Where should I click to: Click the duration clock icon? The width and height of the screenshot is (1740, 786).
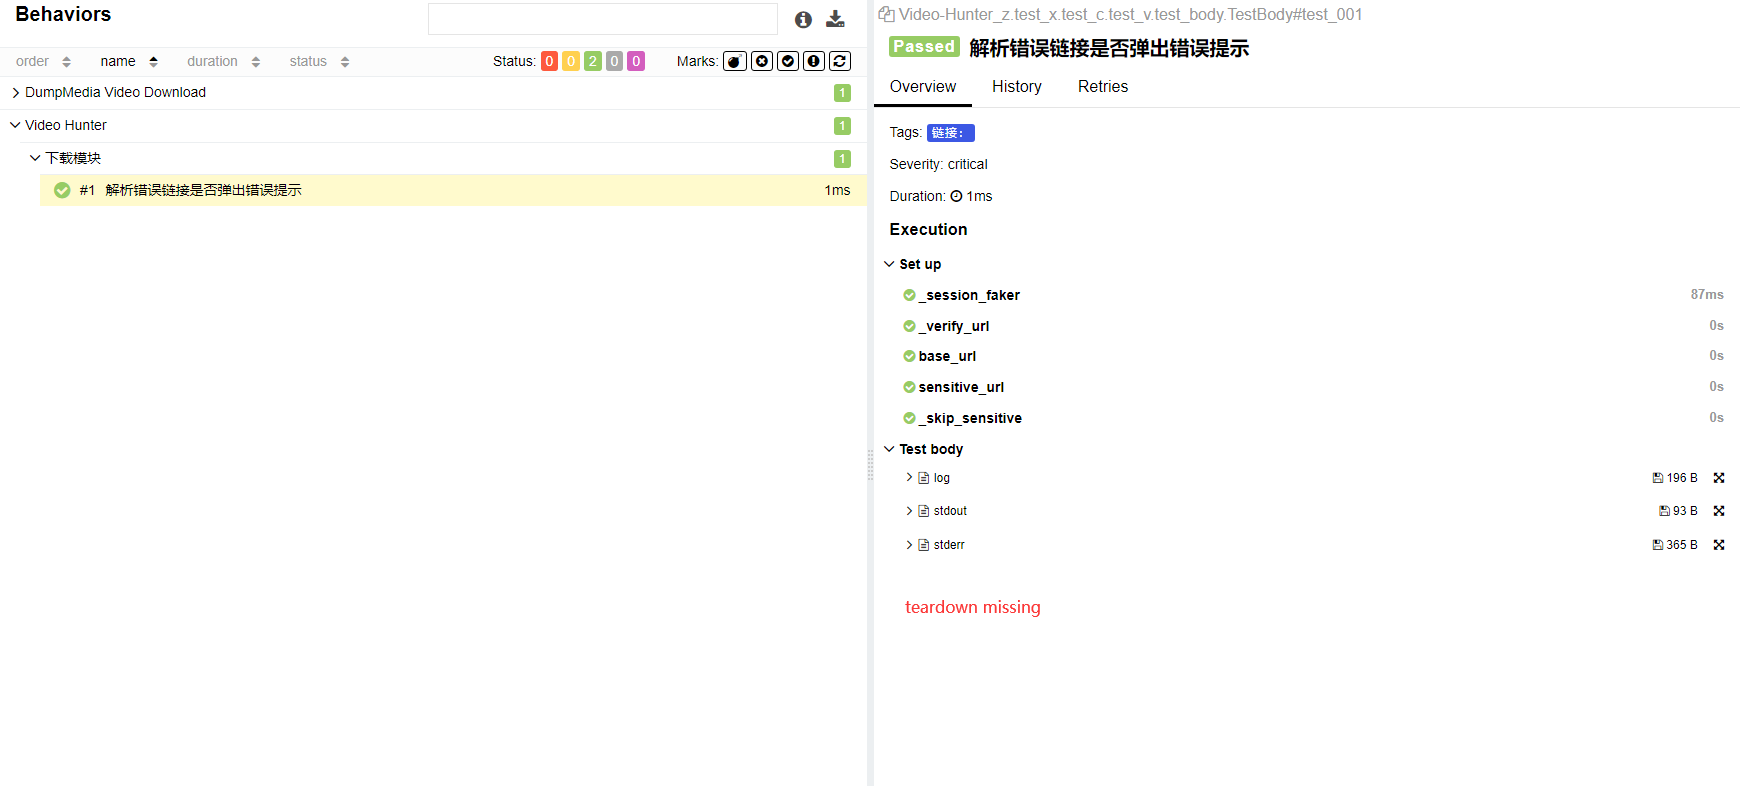click(956, 196)
